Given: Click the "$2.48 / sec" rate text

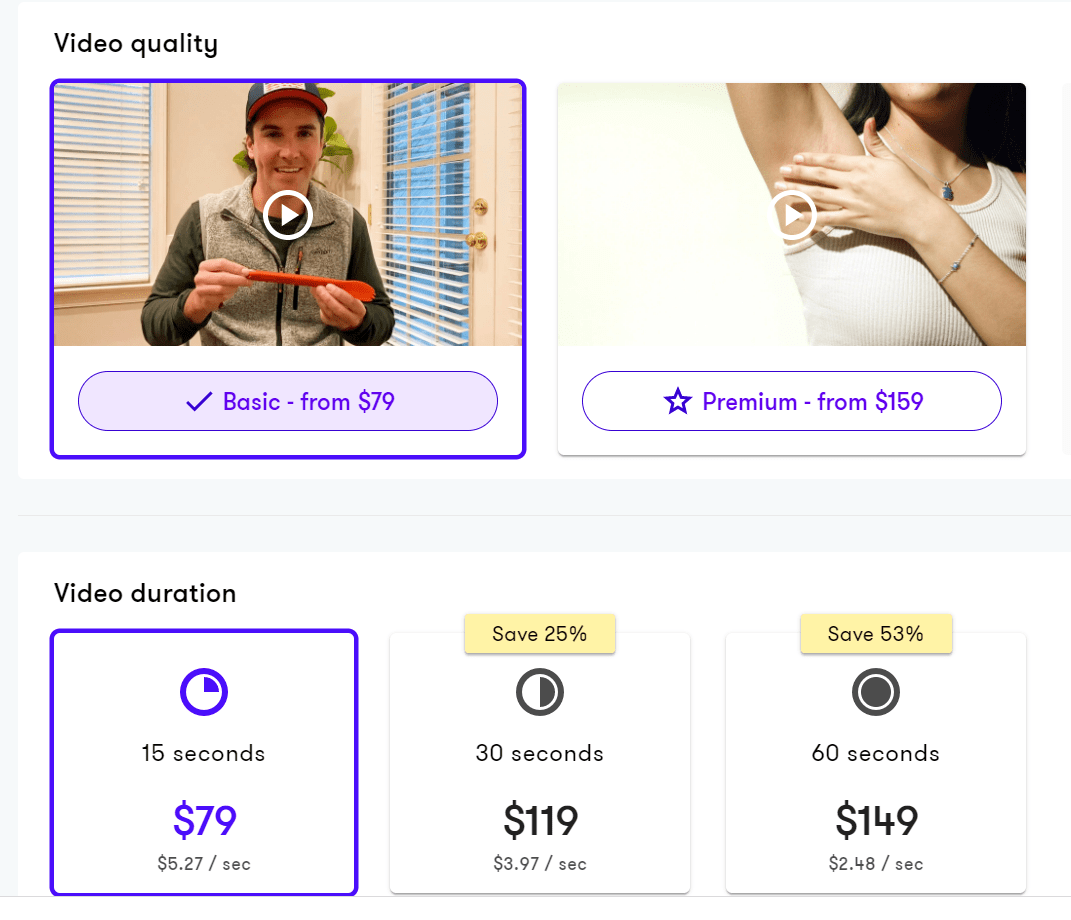Looking at the screenshot, I should coord(876,863).
